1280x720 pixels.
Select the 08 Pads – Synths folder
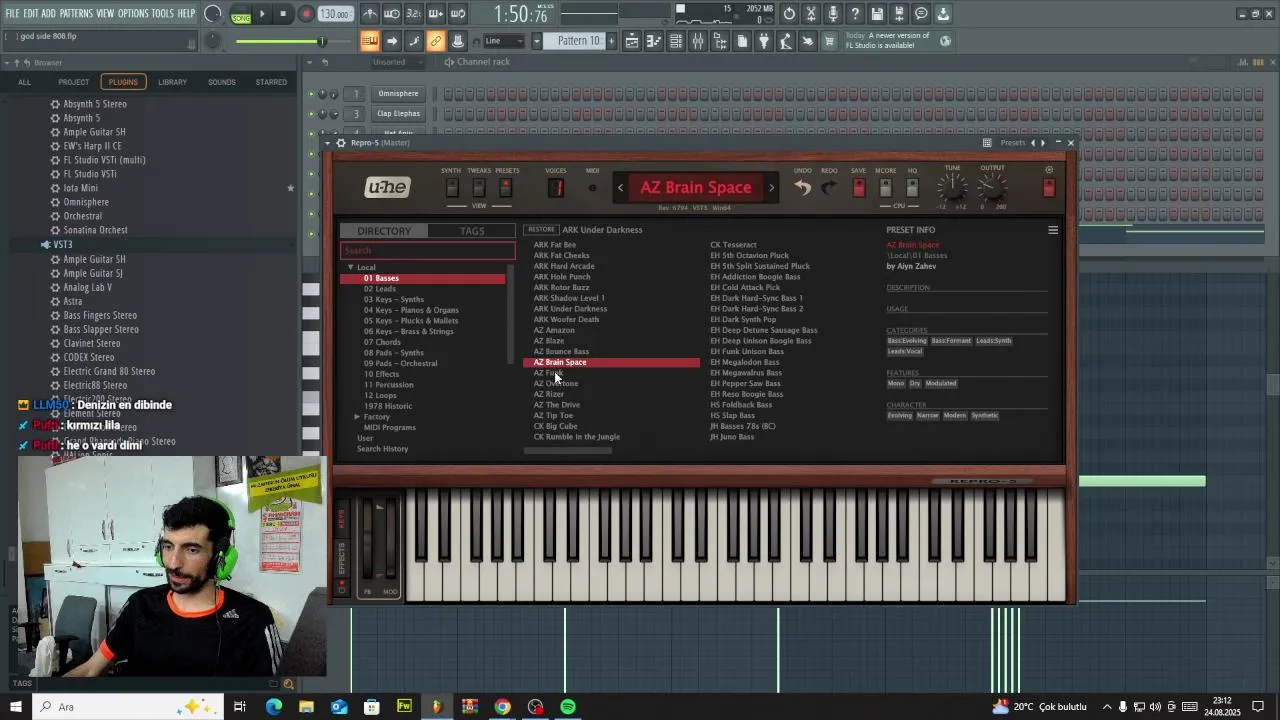coord(394,352)
